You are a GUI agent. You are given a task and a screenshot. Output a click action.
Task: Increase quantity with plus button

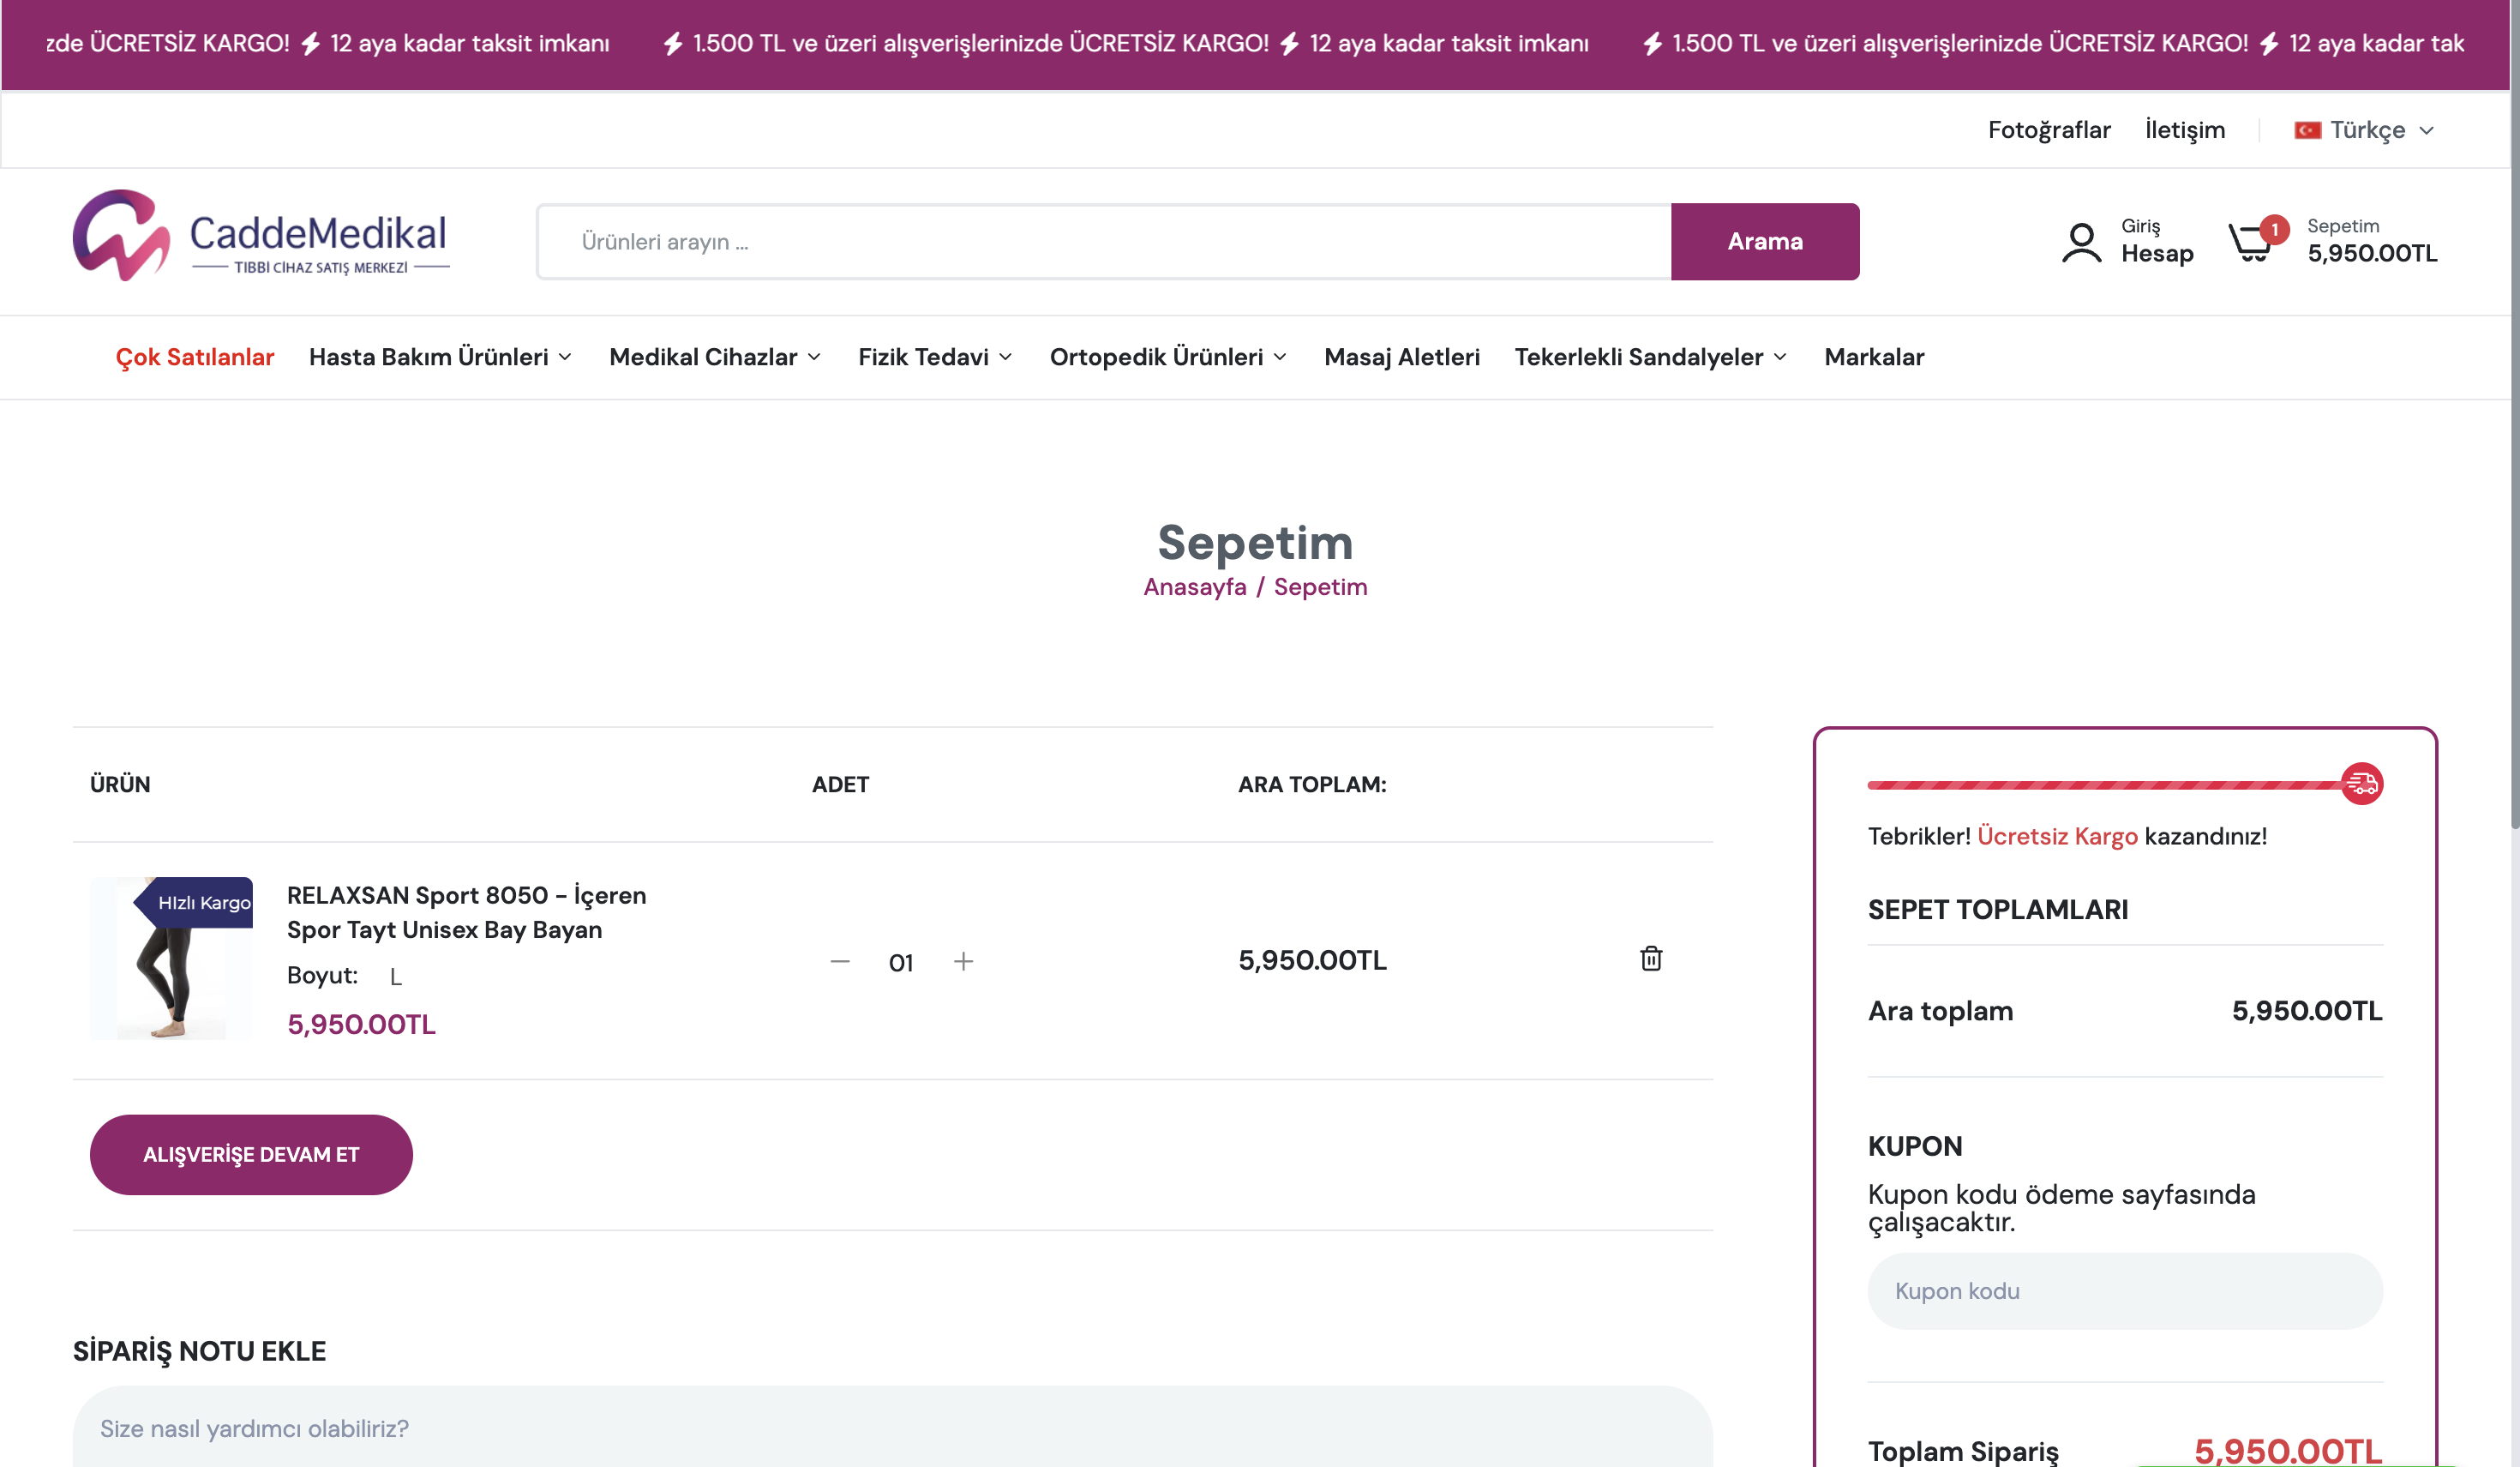(963, 961)
